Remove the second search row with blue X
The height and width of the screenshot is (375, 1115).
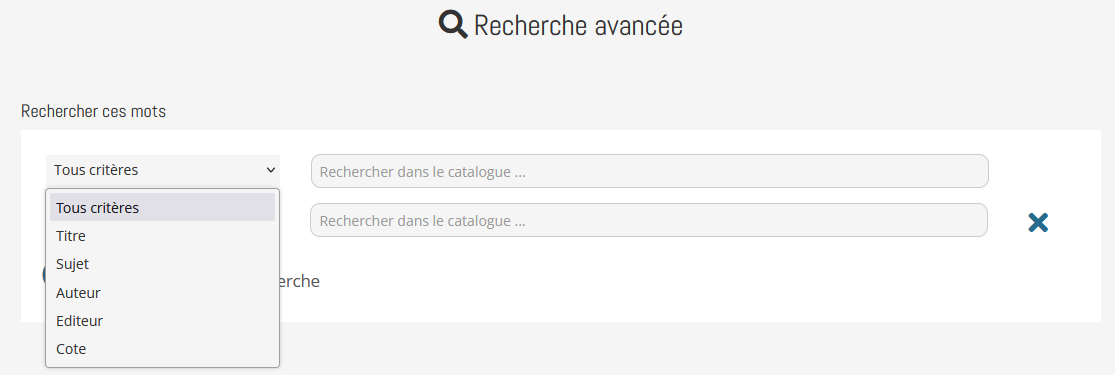pos(1037,222)
